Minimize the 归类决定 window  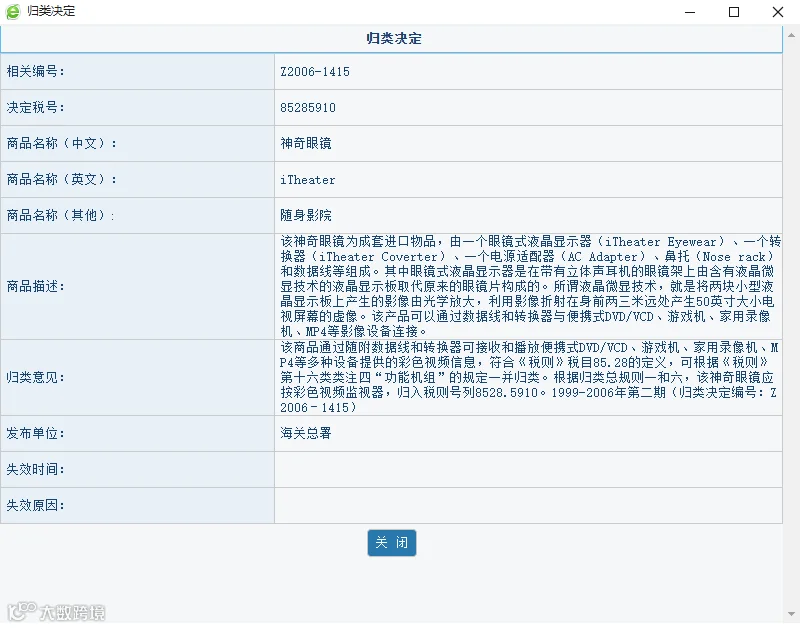tap(690, 12)
